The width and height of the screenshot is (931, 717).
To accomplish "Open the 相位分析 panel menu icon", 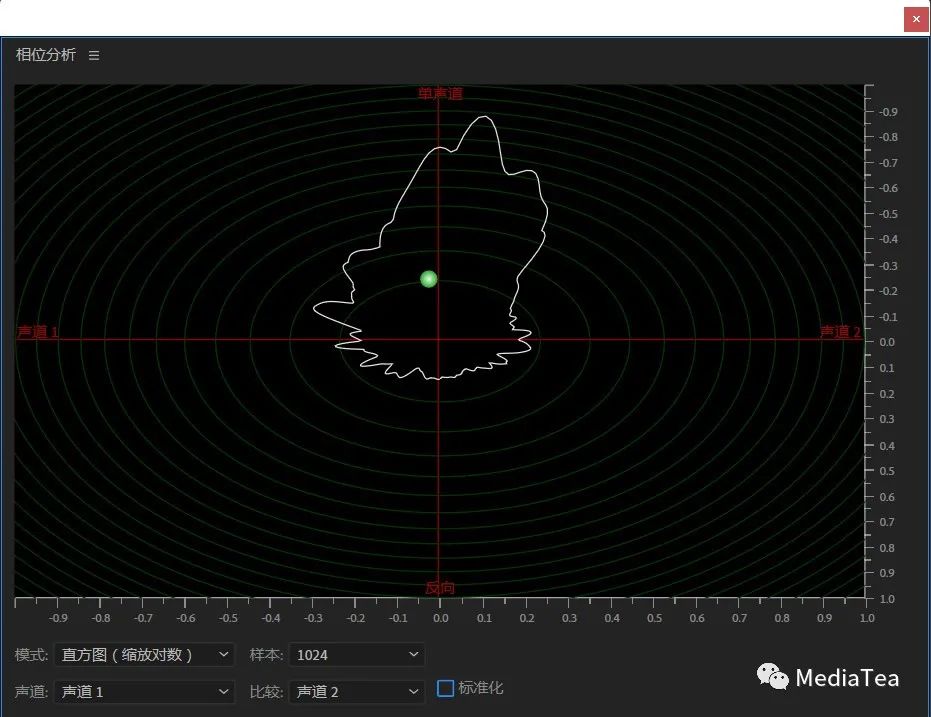I will click(x=94, y=55).
